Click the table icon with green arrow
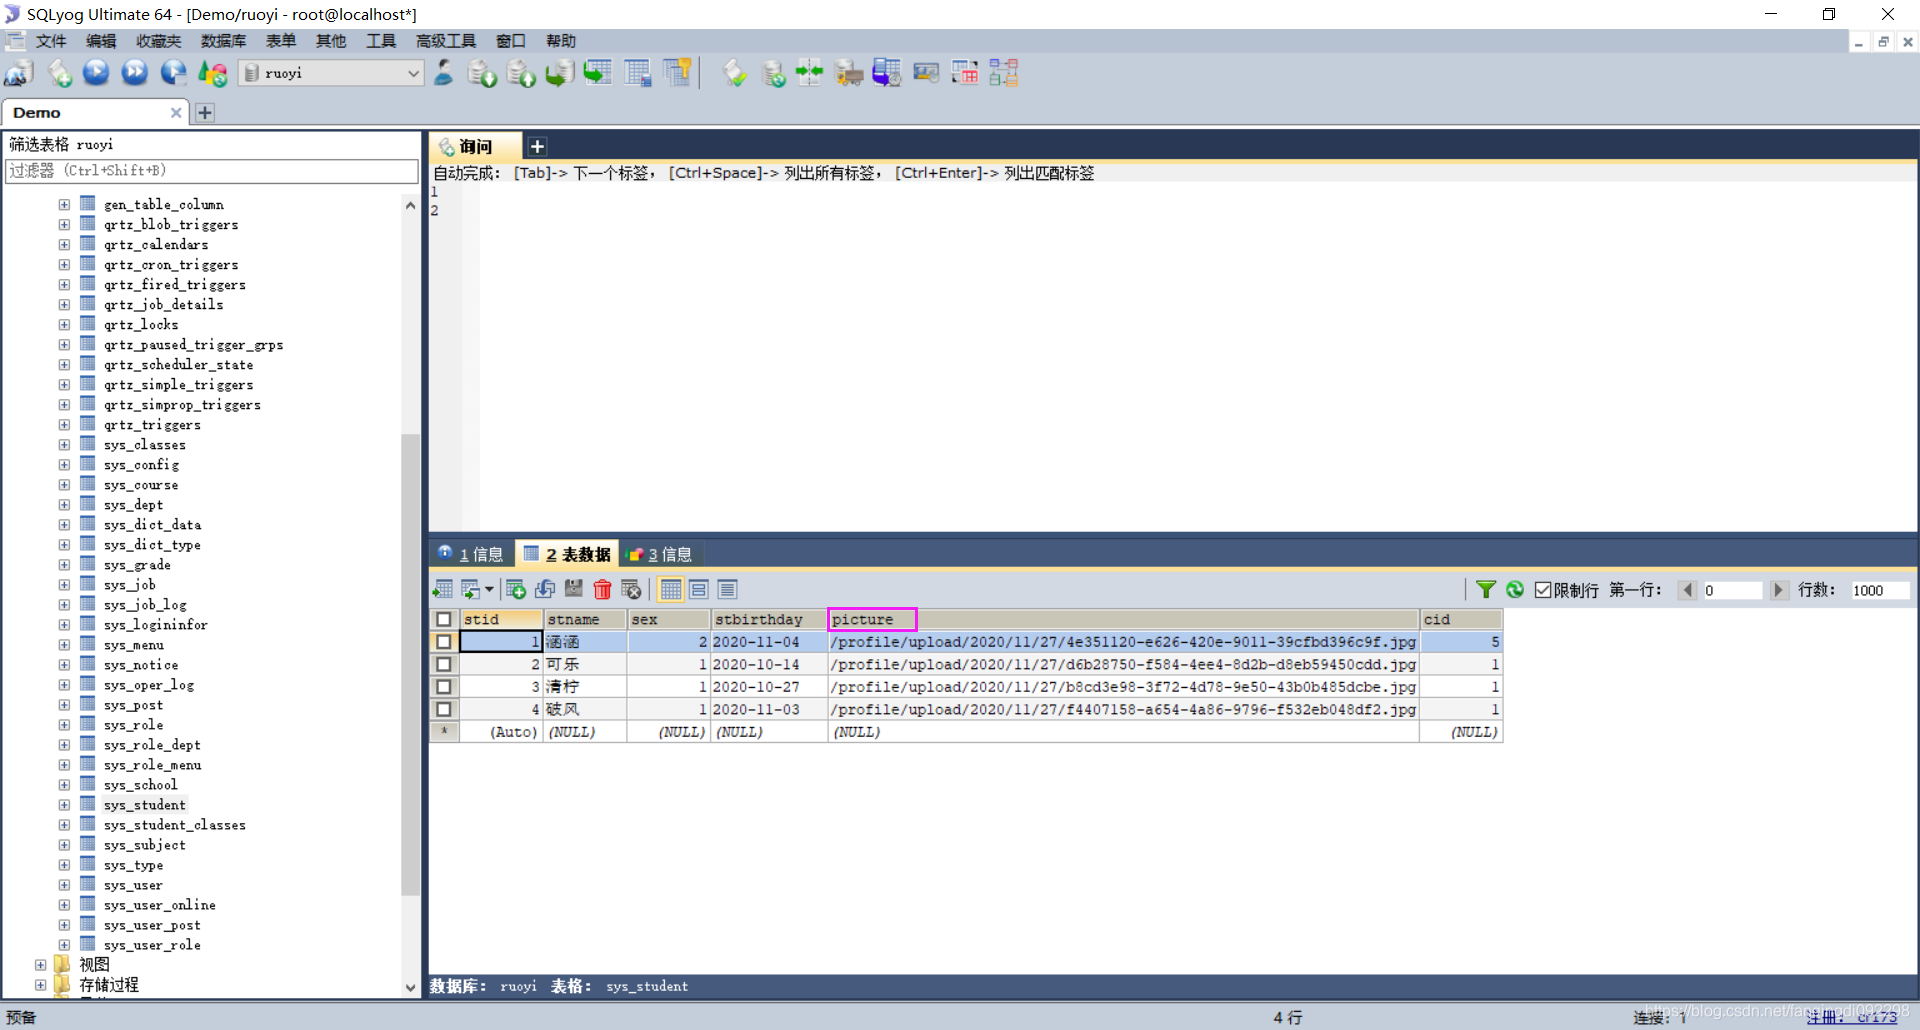Viewport: 1920px width, 1030px height. pyautogui.click(x=598, y=73)
